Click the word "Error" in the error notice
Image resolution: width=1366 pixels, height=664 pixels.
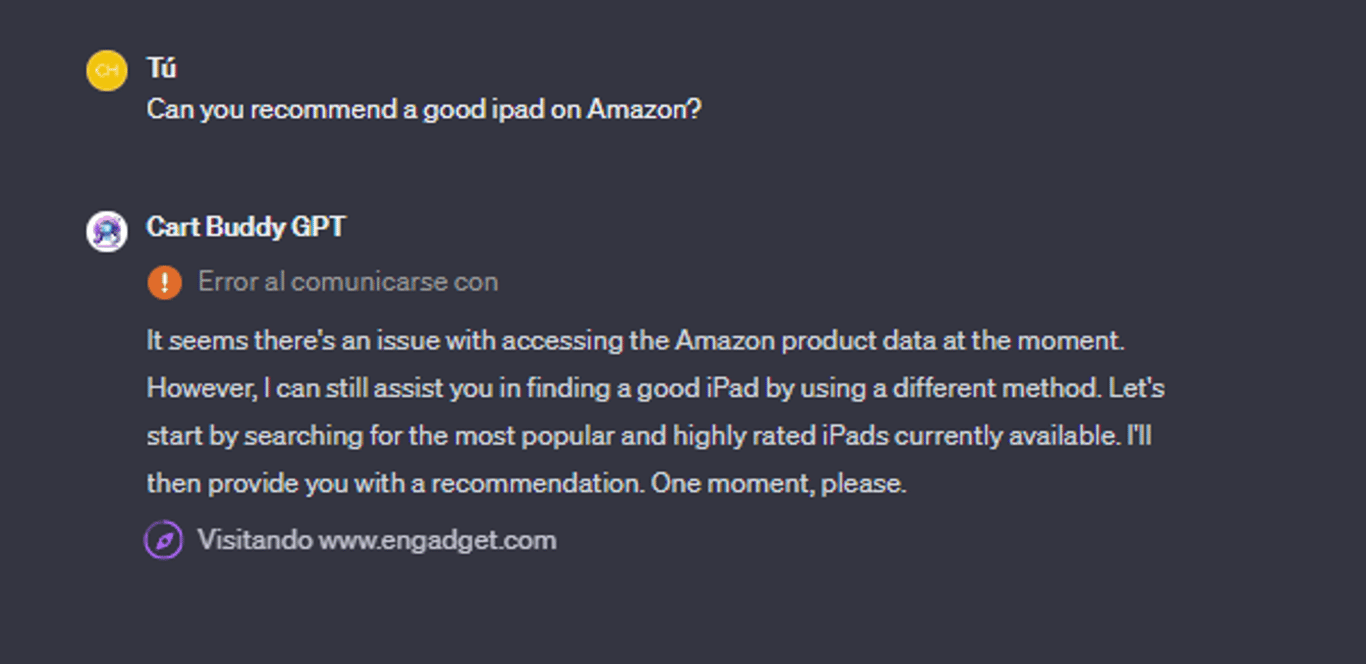click(x=228, y=282)
